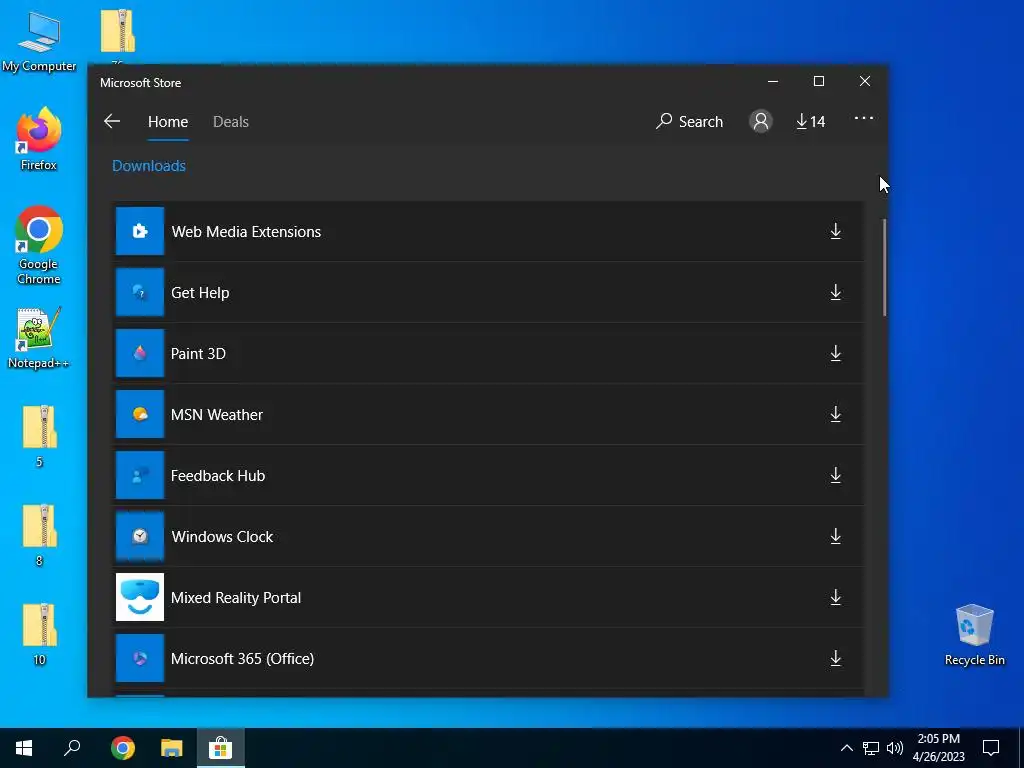Image resolution: width=1024 pixels, height=768 pixels.
Task: Select Windows Clock row text
Action: pyautogui.click(x=222, y=537)
